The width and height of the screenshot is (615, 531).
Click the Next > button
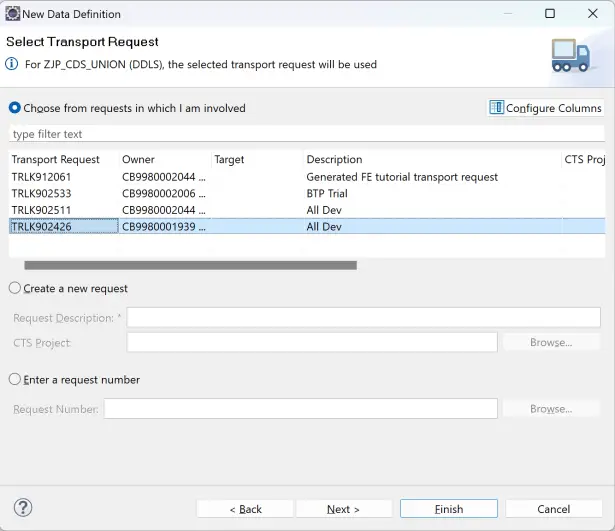(344, 509)
